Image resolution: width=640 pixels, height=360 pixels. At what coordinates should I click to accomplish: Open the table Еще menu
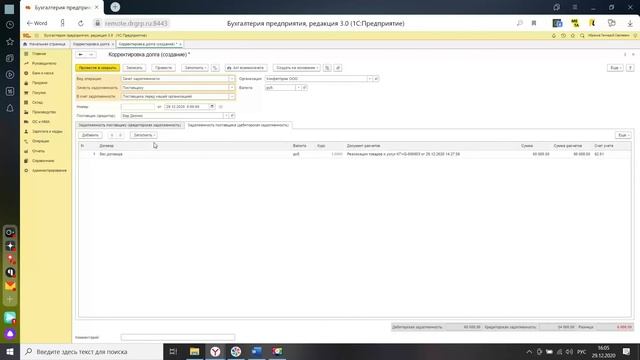tap(623, 135)
